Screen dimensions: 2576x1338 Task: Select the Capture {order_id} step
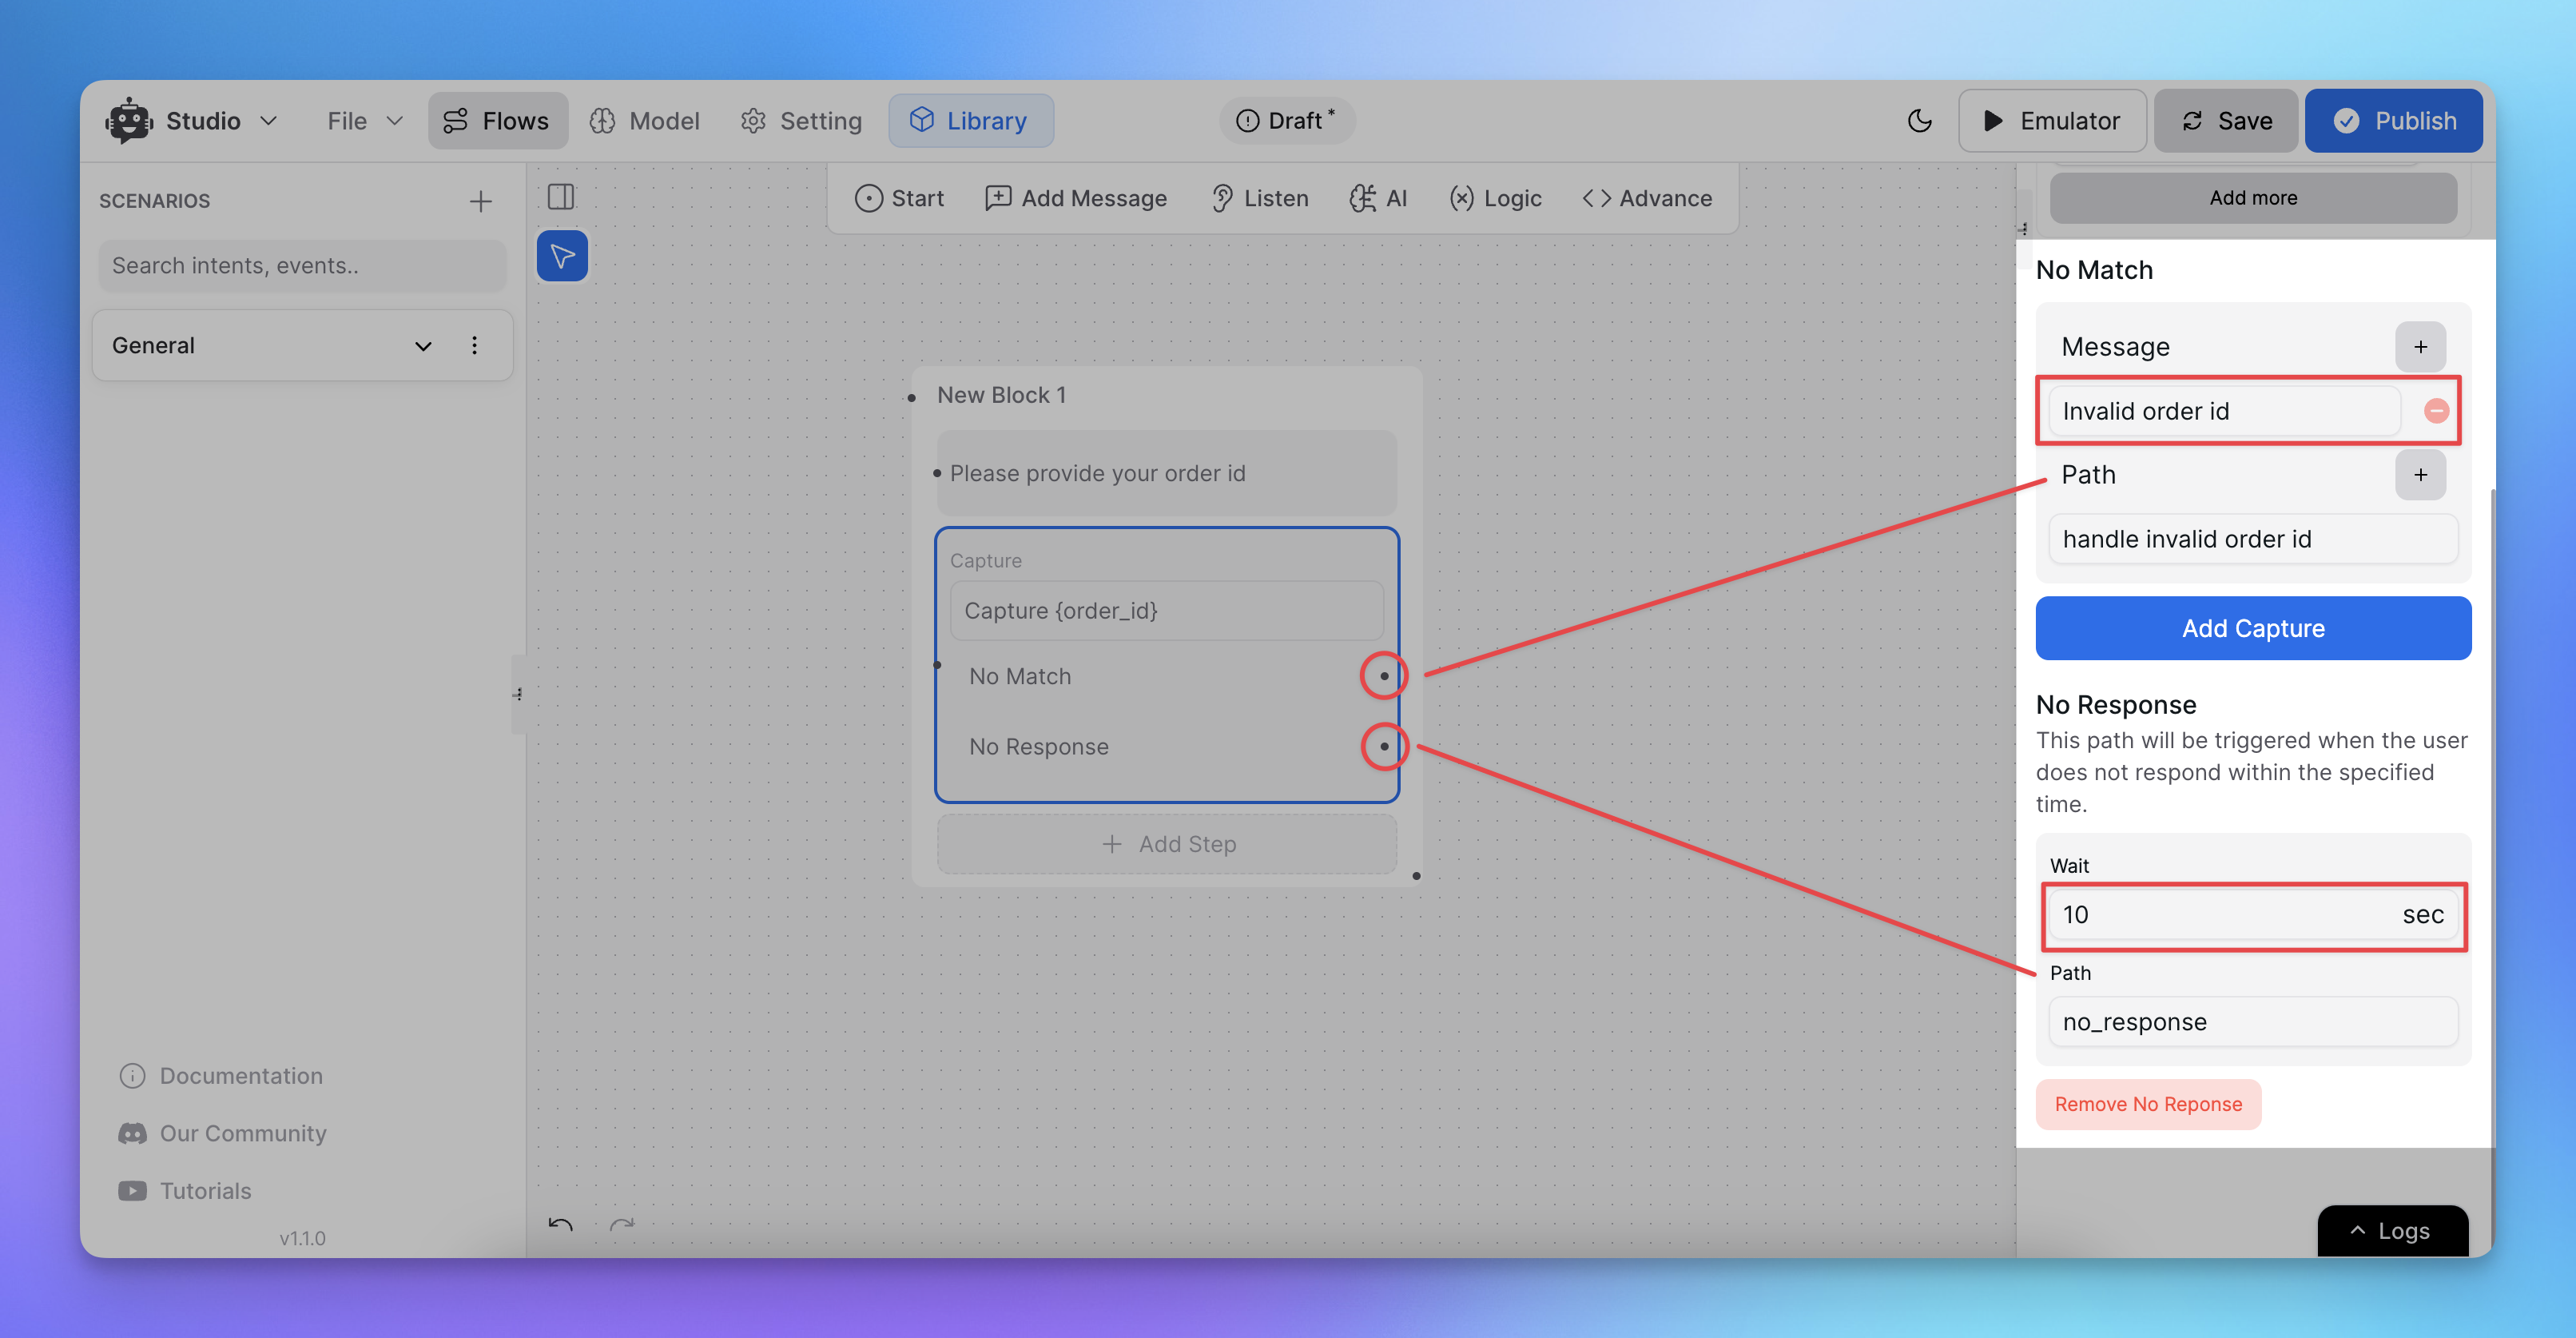[x=1166, y=611]
